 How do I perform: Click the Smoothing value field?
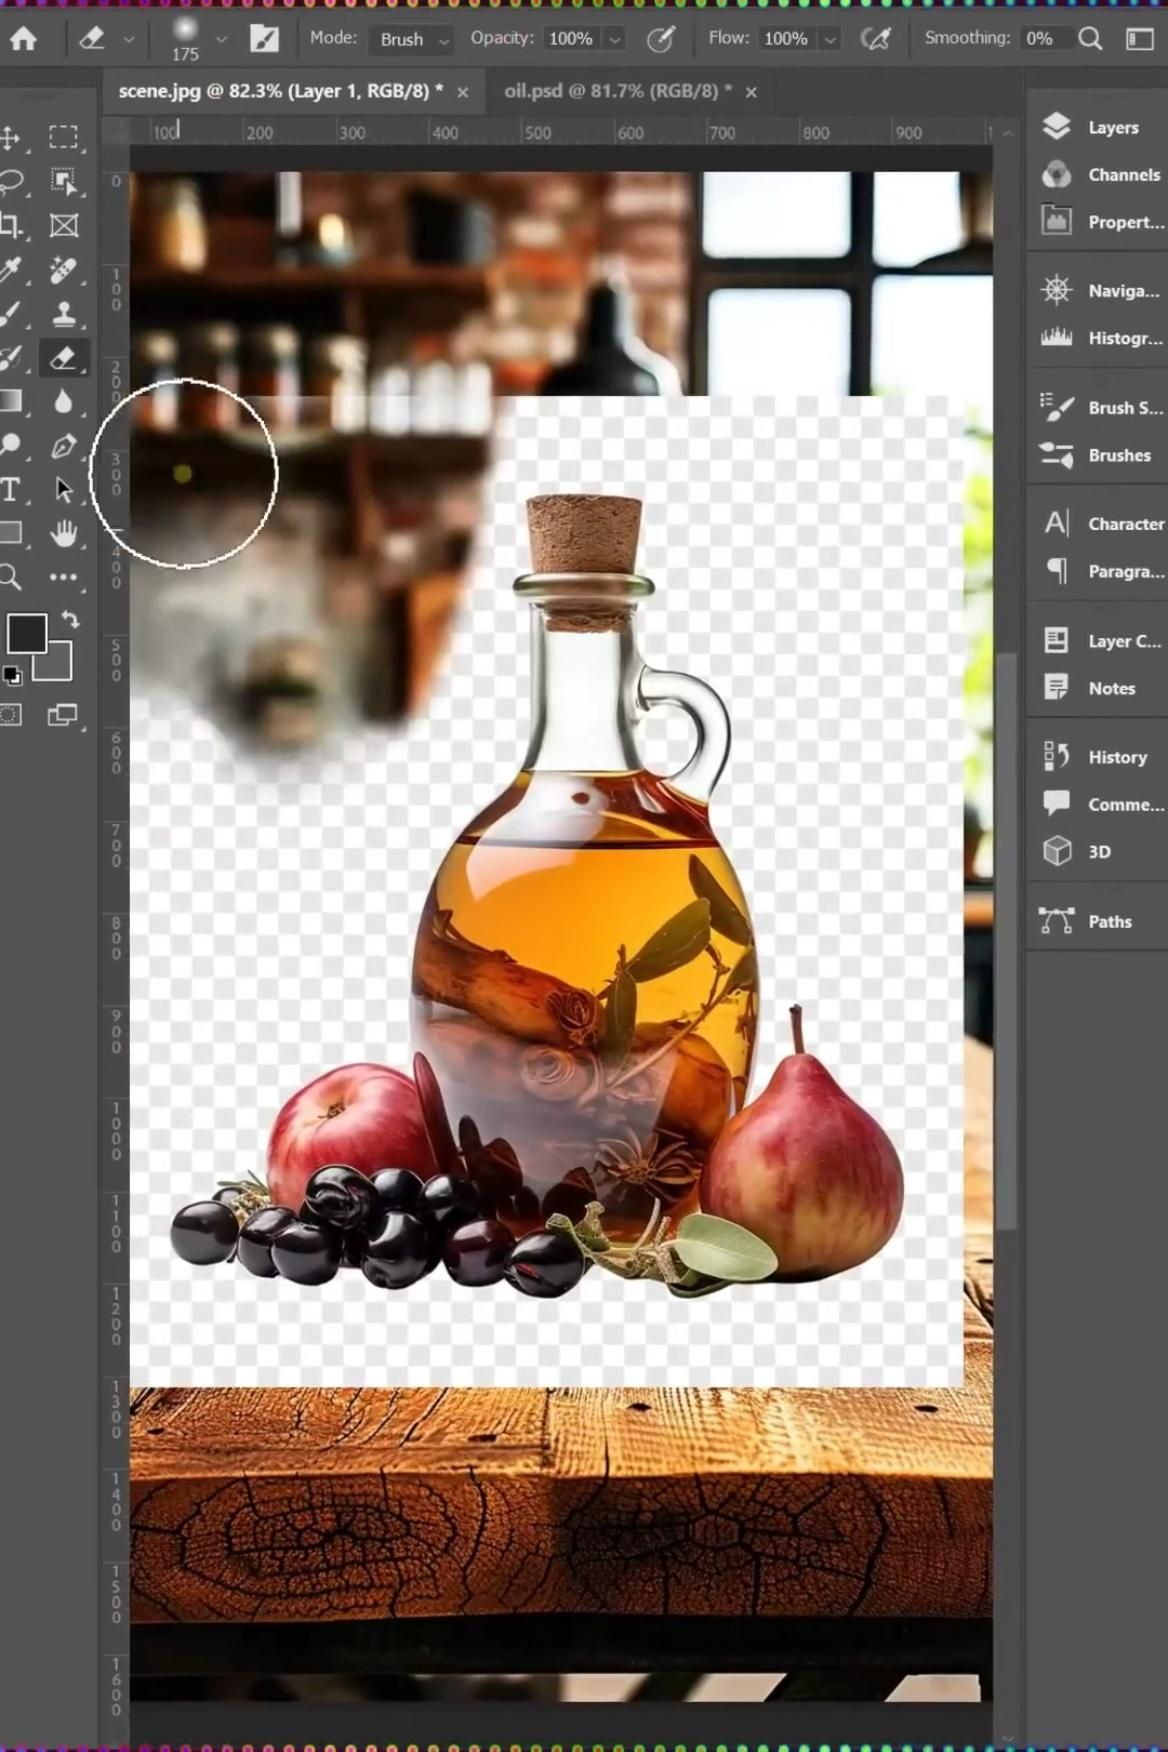(x=1040, y=39)
